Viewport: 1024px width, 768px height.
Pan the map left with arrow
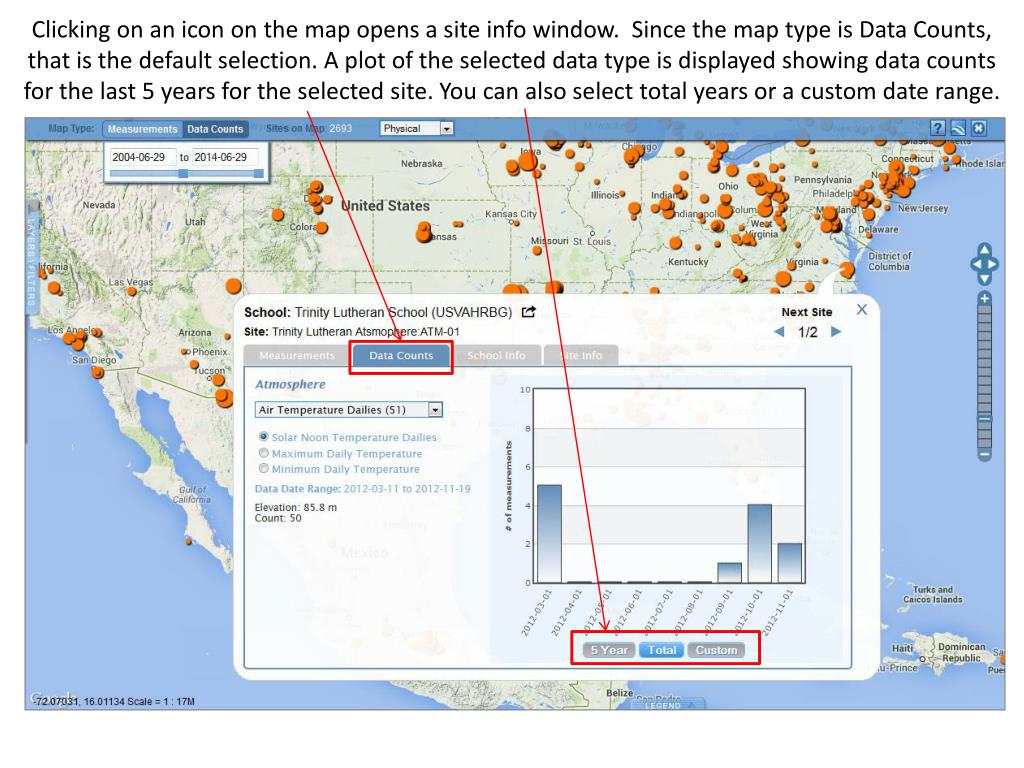[975, 264]
